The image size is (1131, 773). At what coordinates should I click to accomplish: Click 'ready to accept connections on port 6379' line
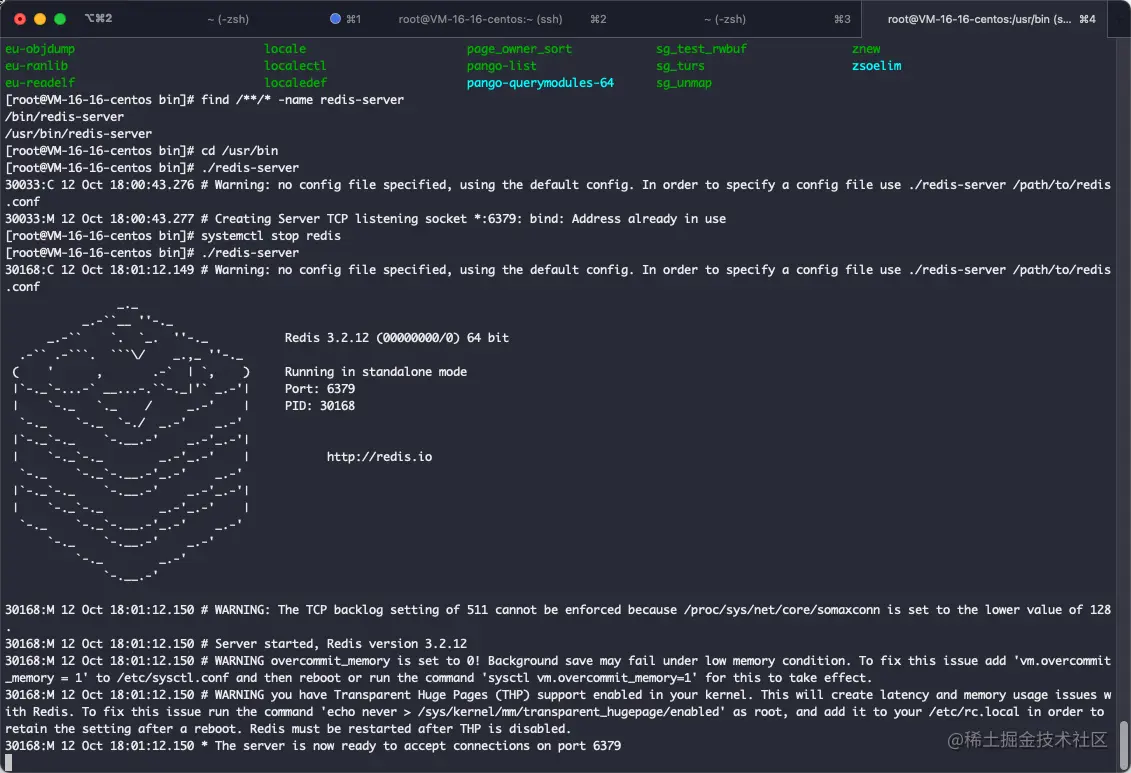pyautogui.click(x=312, y=746)
